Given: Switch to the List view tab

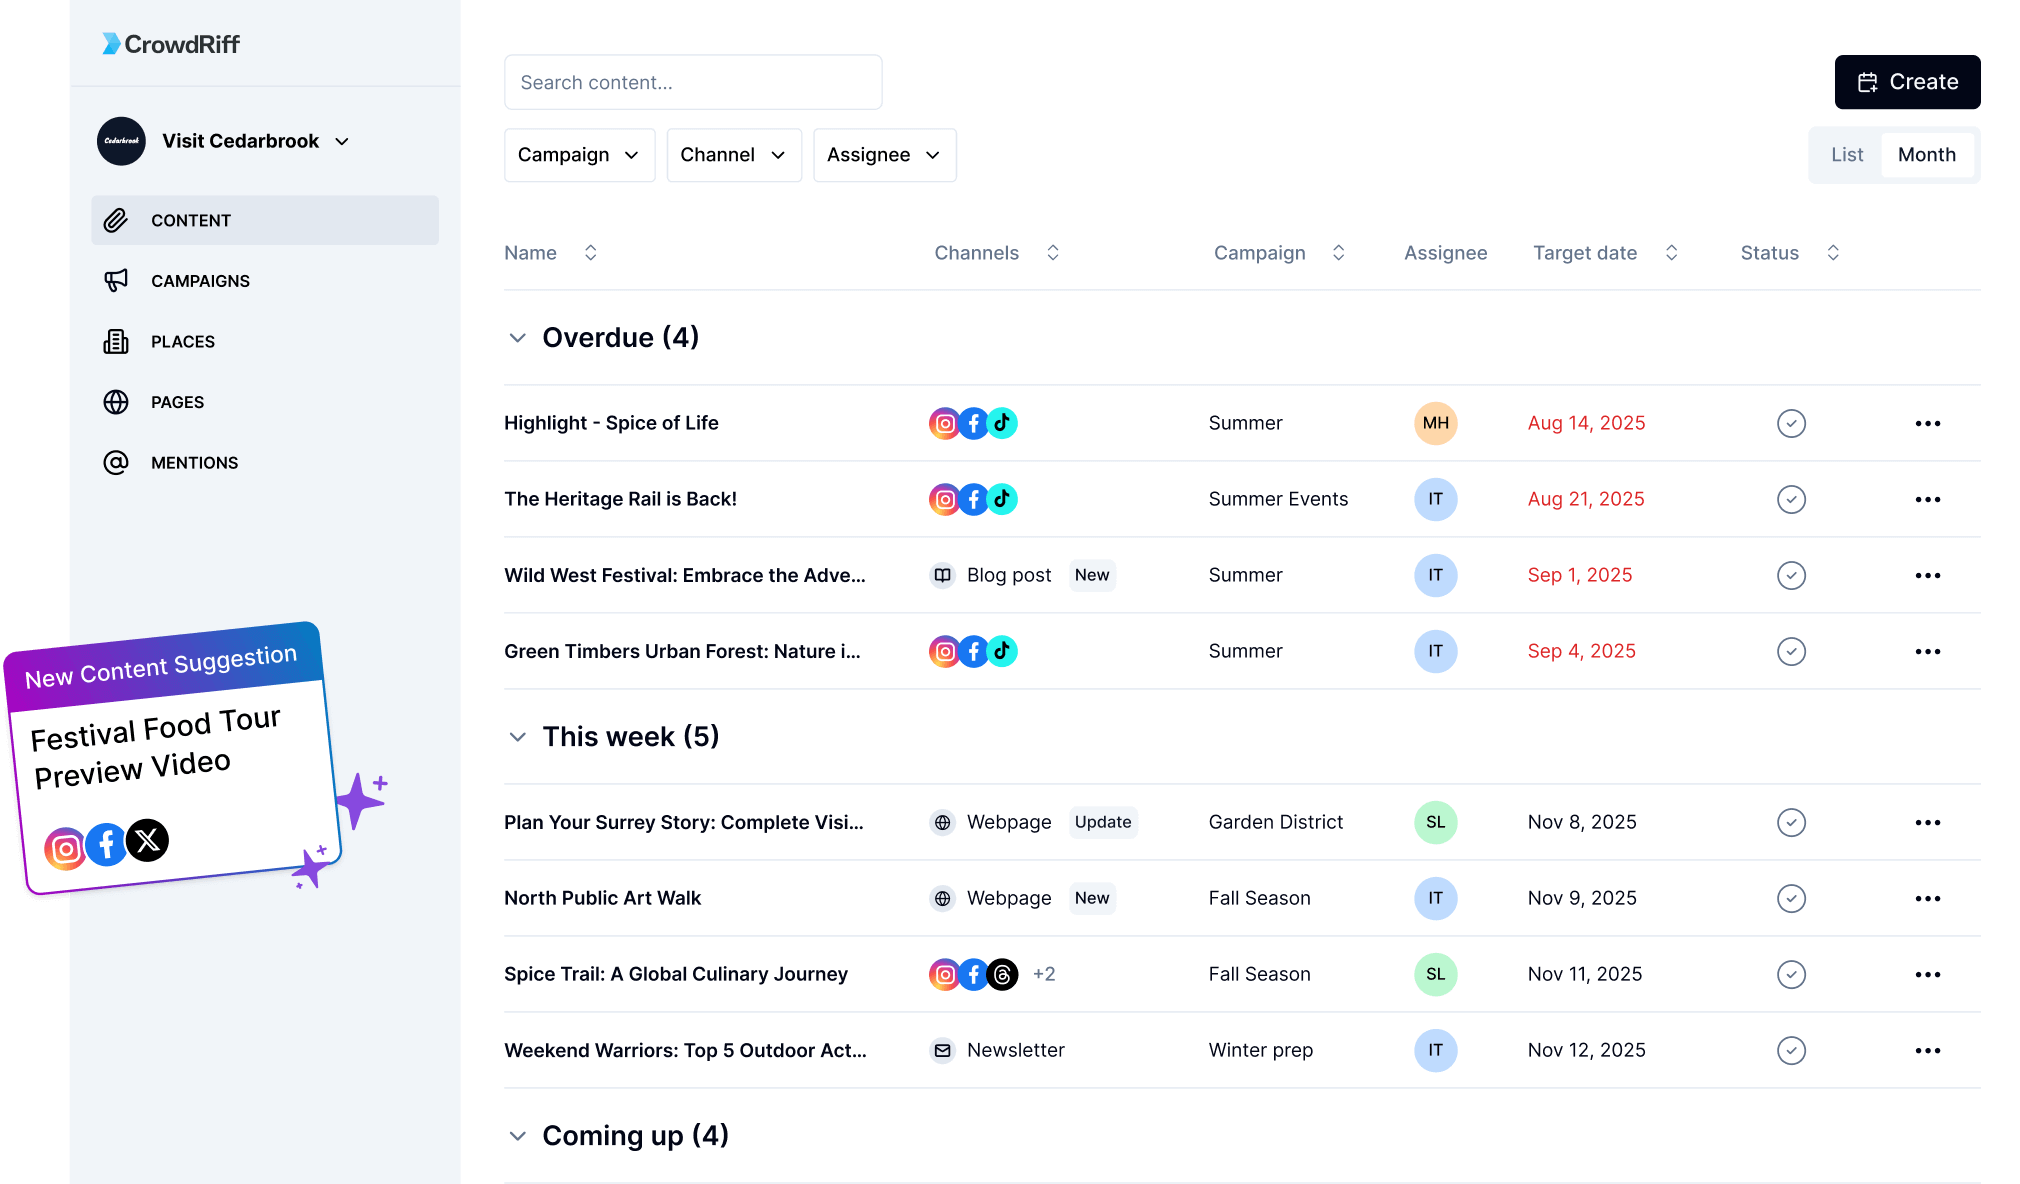Looking at the screenshot, I should click(x=1846, y=155).
